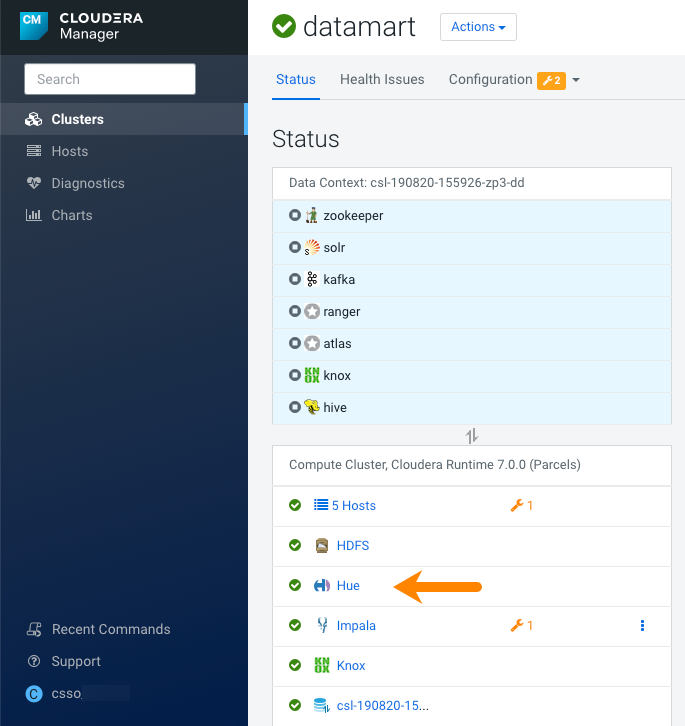Screen dimensions: 685x726
Task: Click the datamart green health checkmark
Action: tap(284, 26)
